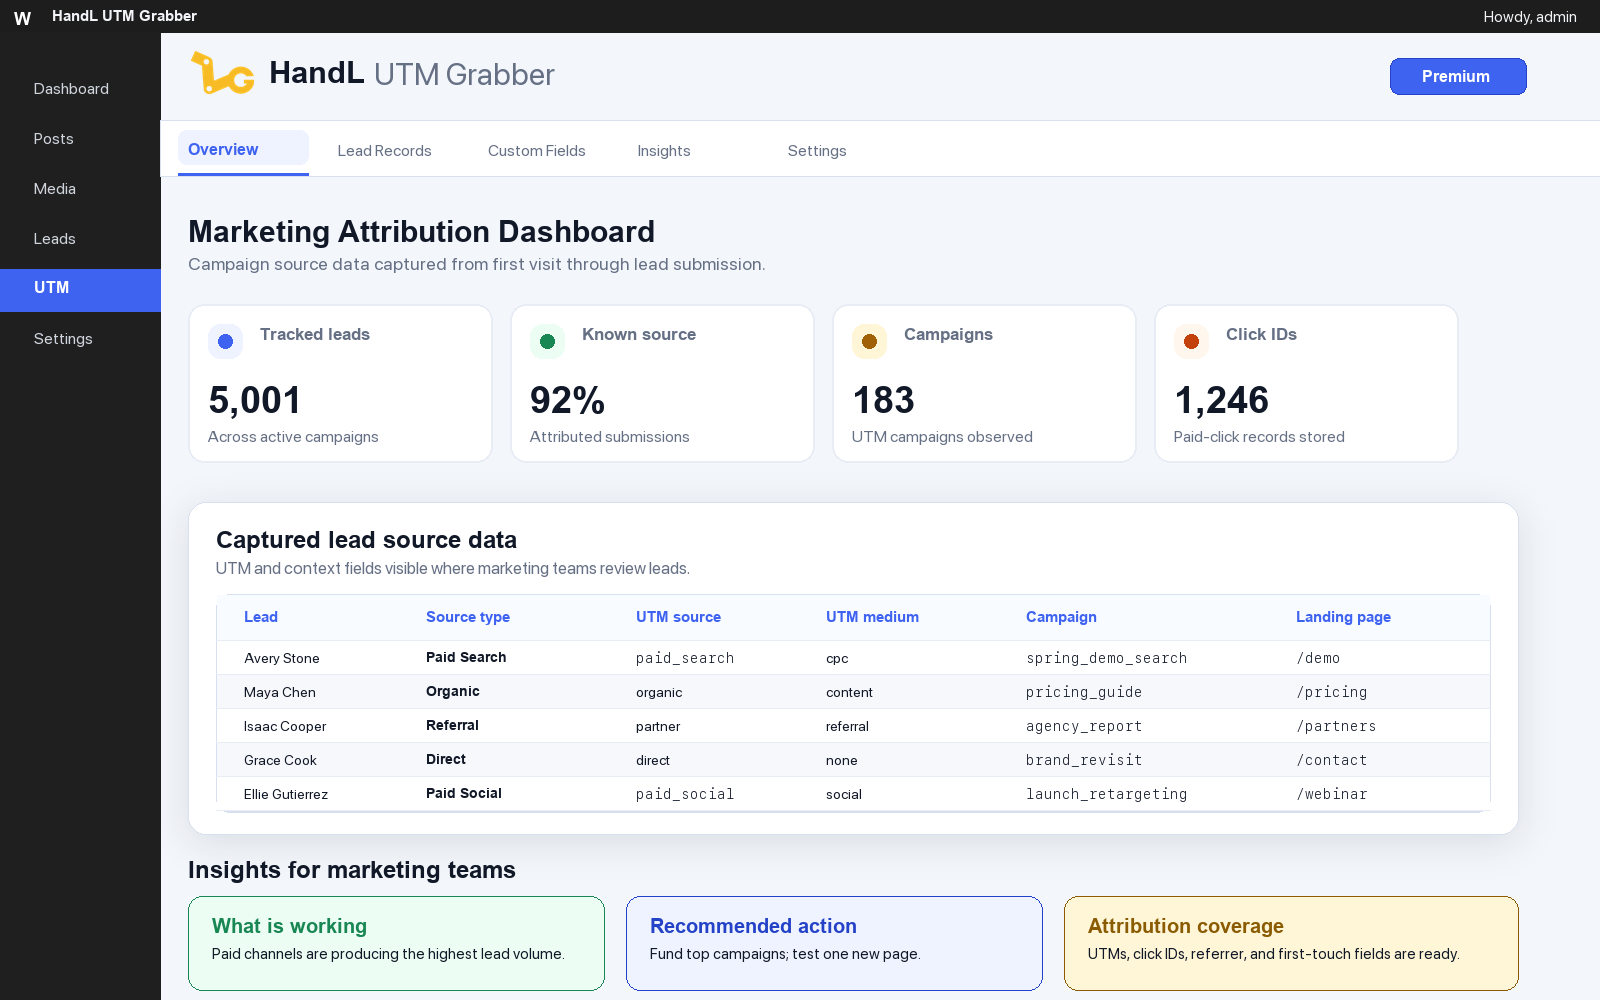Select the Isaac Cooper lead row
This screenshot has height=1000, width=1600.
click(853, 726)
